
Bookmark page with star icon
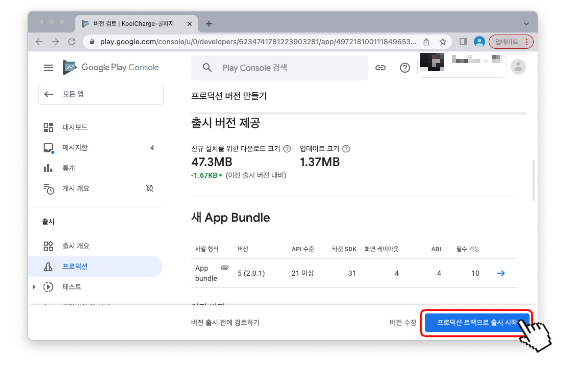(x=443, y=42)
